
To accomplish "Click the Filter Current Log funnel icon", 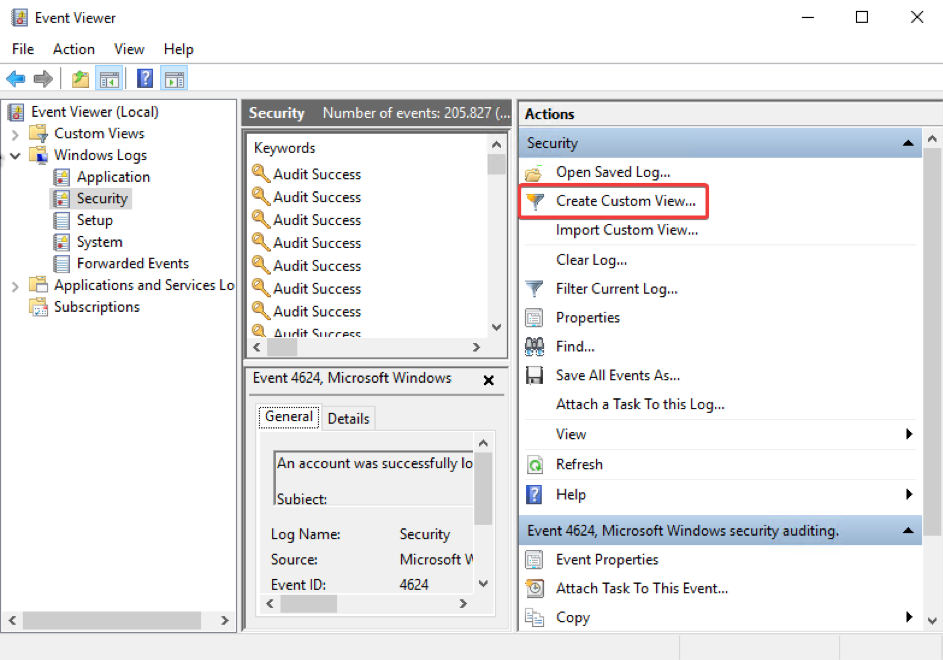I will tap(535, 289).
